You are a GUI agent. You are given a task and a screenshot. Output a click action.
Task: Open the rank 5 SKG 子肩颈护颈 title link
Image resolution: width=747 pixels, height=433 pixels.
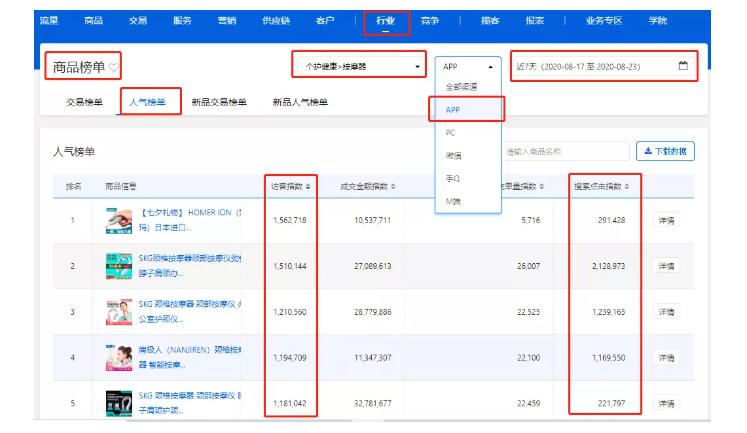[x=190, y=403]
